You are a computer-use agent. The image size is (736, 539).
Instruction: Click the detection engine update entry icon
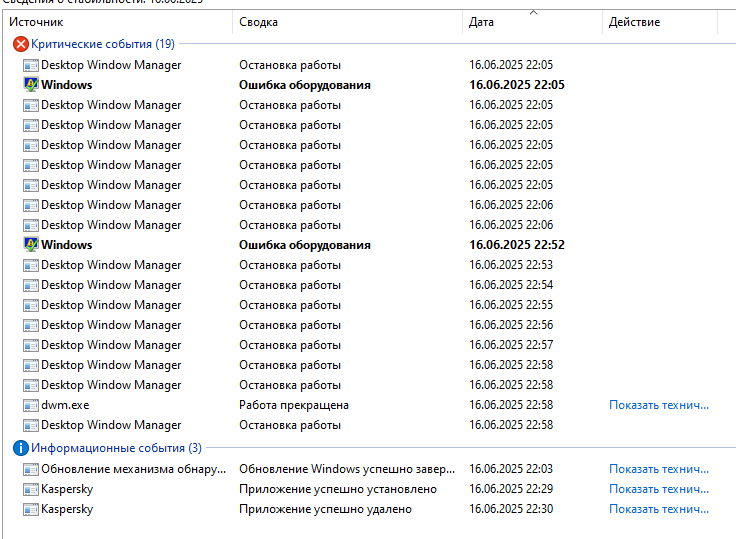tap(31, 469)
